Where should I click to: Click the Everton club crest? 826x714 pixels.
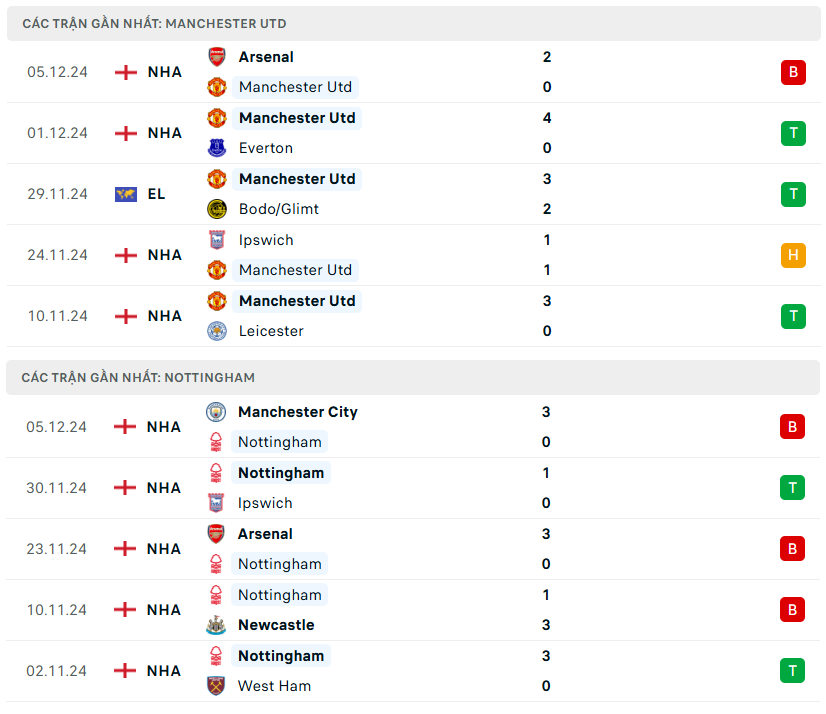pos(216,148)
